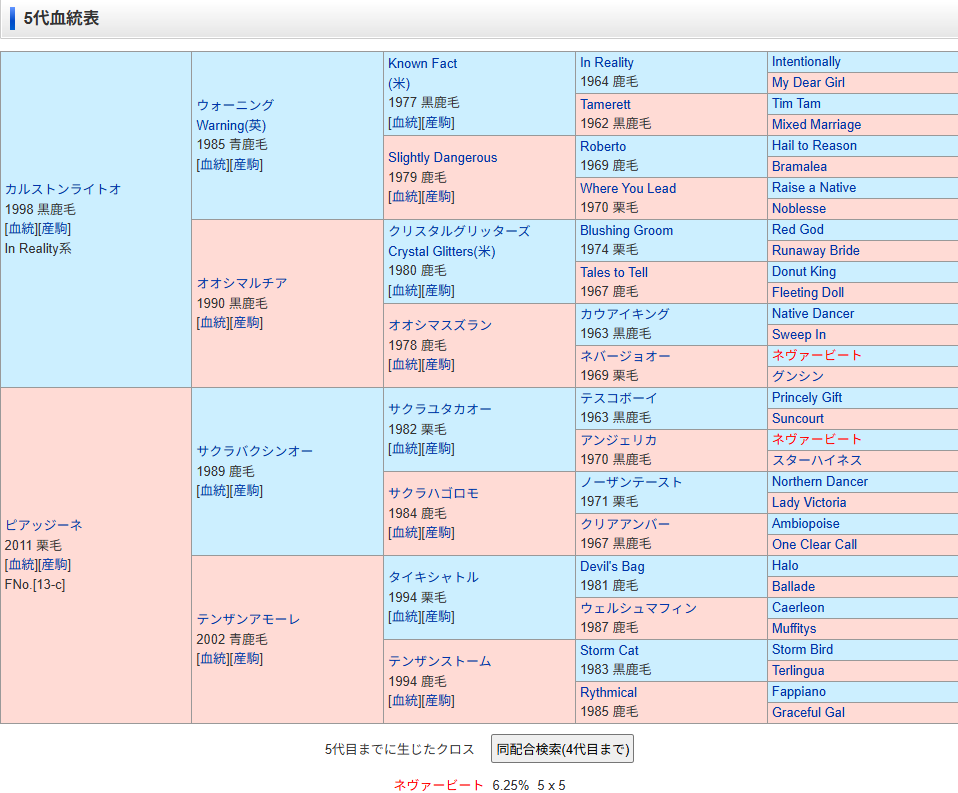958x793 pixels.
Task: Select the Northern Dancer link
Action: (819, 482)
